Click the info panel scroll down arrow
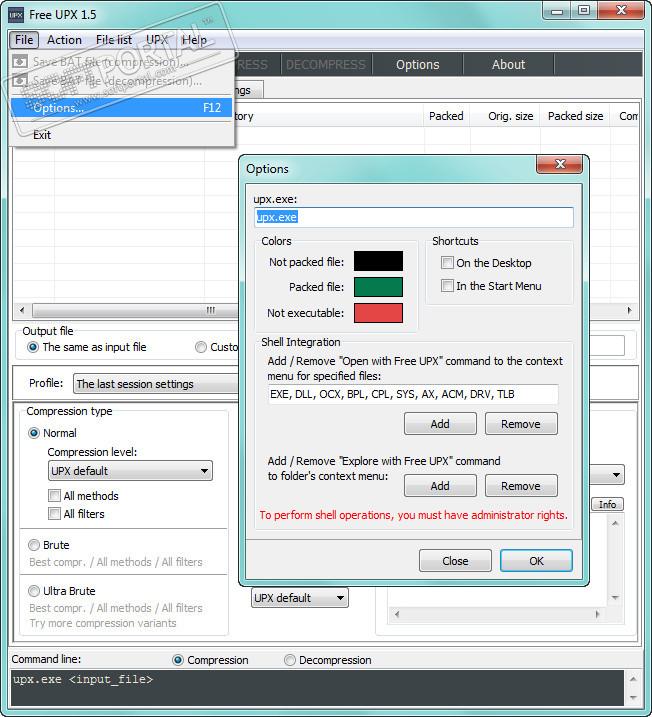Image resolution: width=652 pixels, height=717 pixels. tap(615, 597)
